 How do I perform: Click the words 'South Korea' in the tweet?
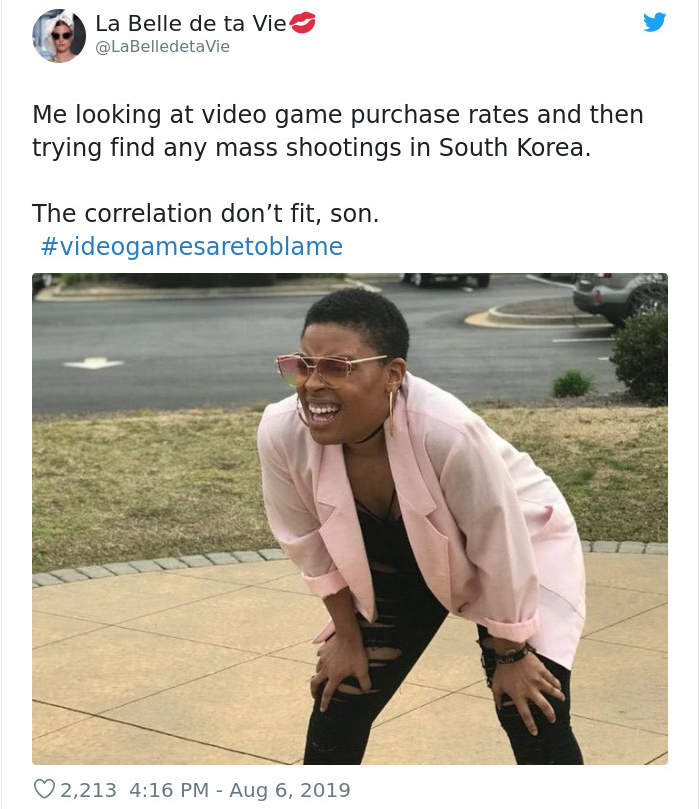(515, 148)
